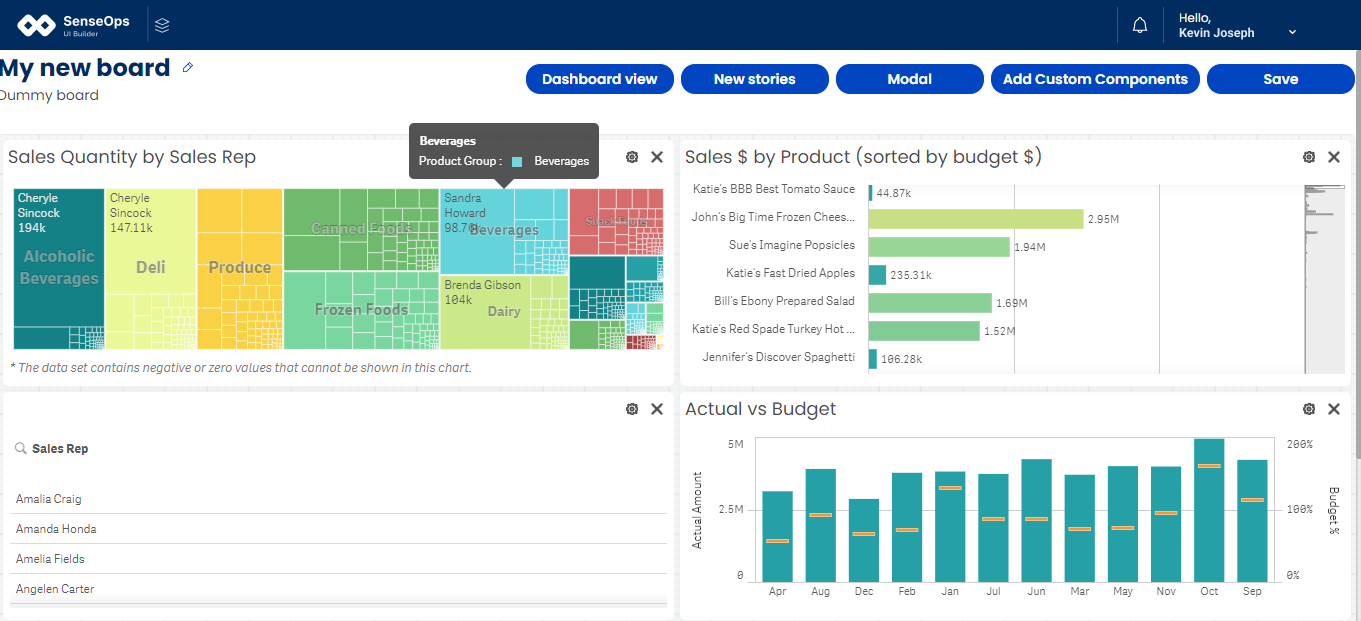
Task: Click the Dairy treemap block
Action: pos(504,312)
